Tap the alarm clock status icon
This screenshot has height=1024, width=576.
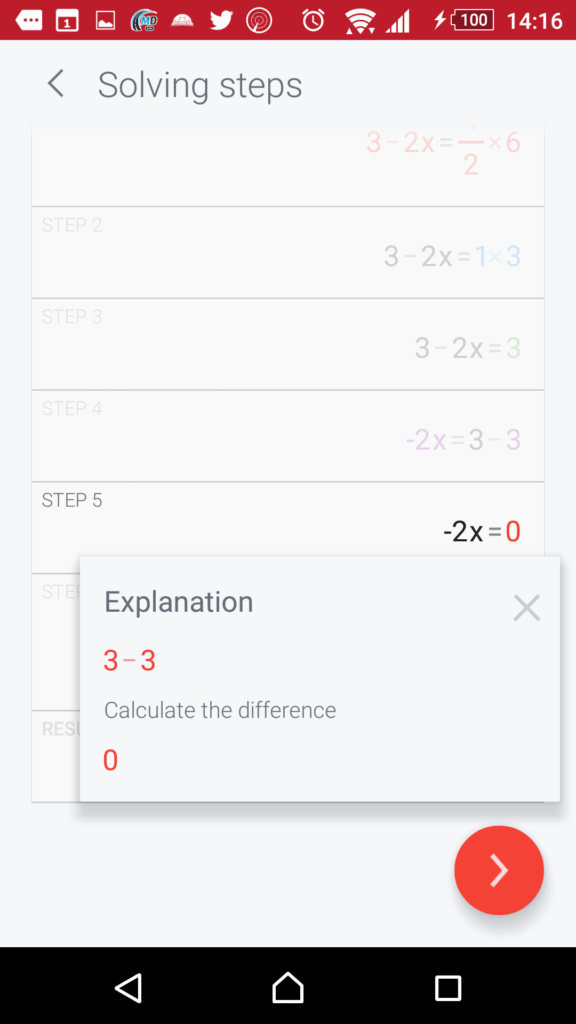[313, 21]
